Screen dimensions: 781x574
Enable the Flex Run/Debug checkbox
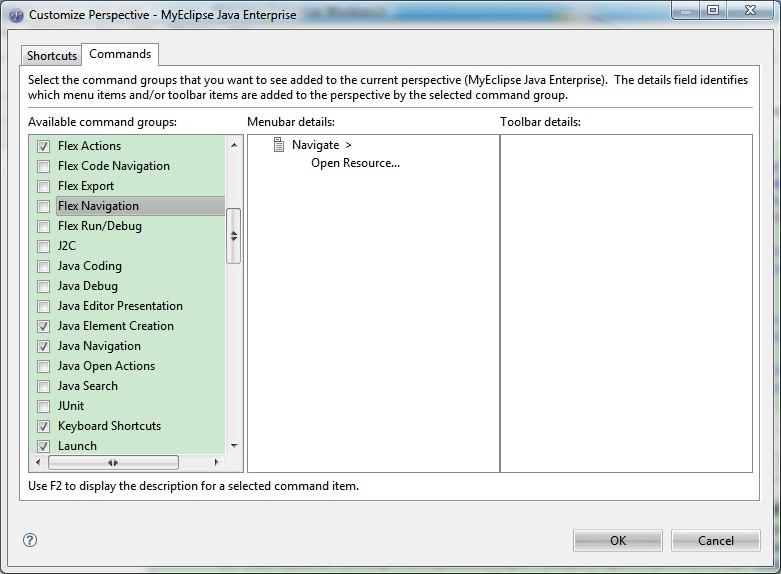click(x=43, y=226)
